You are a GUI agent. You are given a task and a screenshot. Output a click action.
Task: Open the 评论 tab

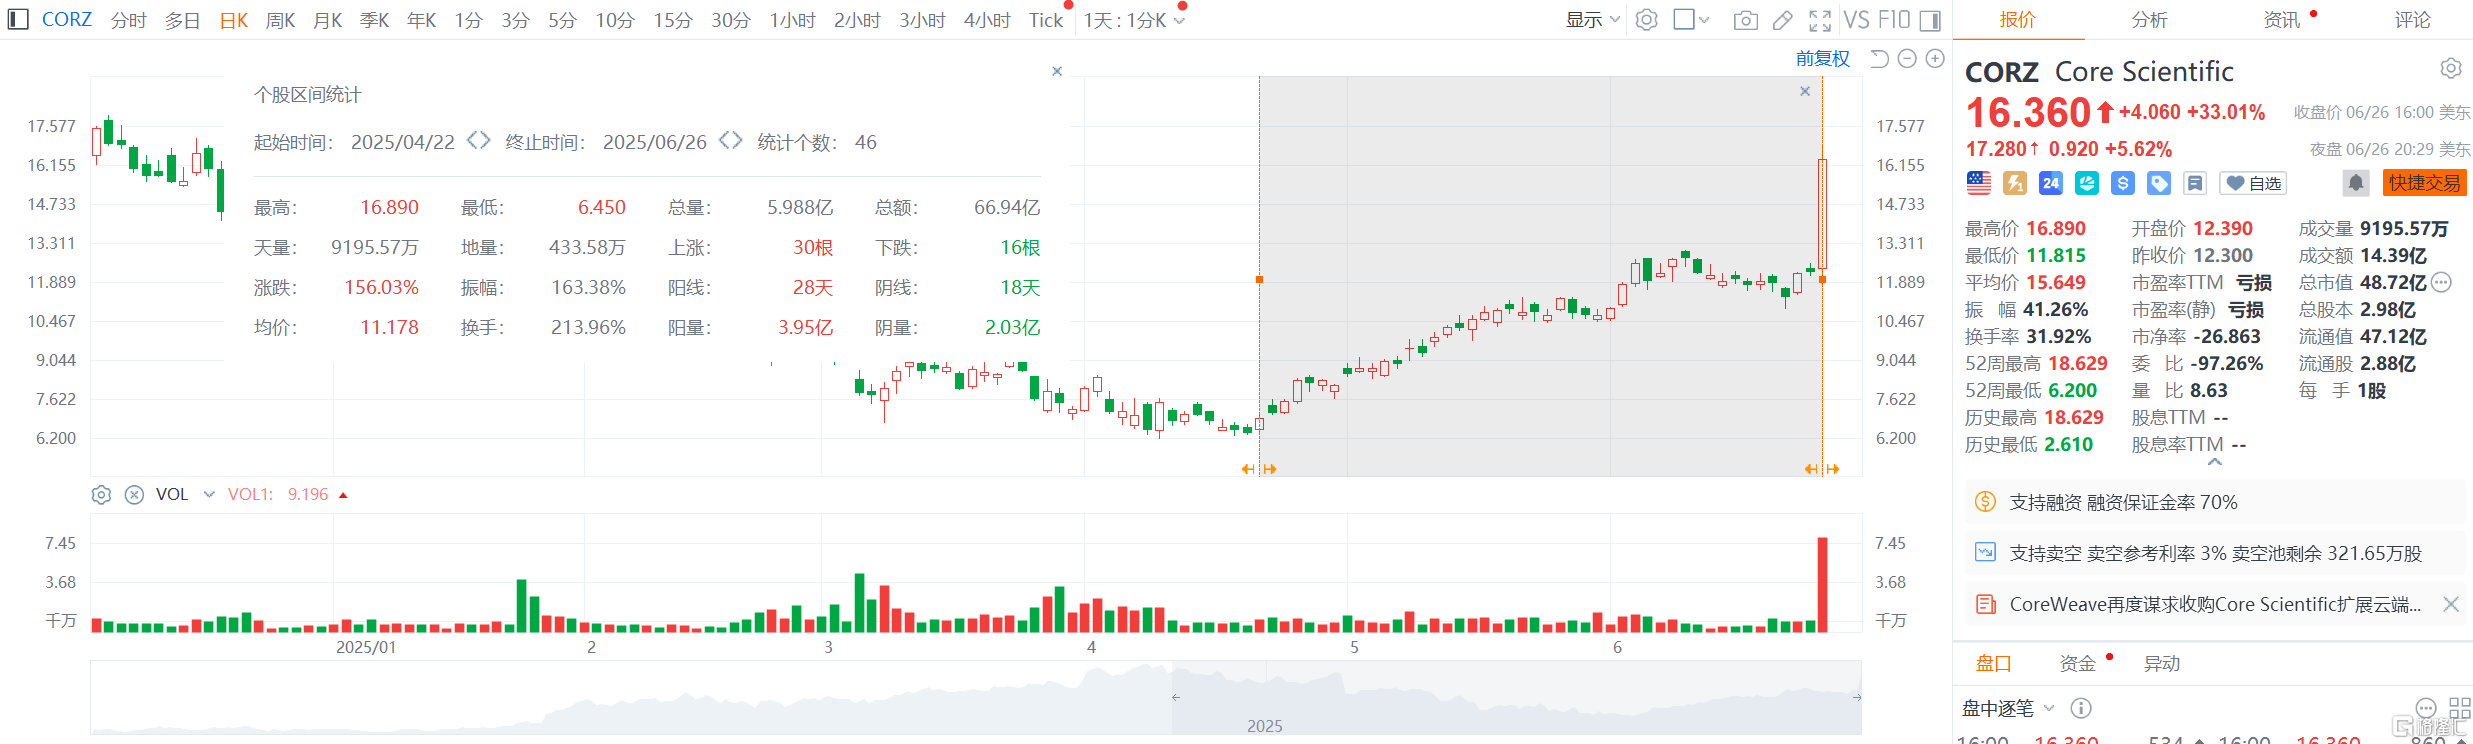coord(2413,20)
